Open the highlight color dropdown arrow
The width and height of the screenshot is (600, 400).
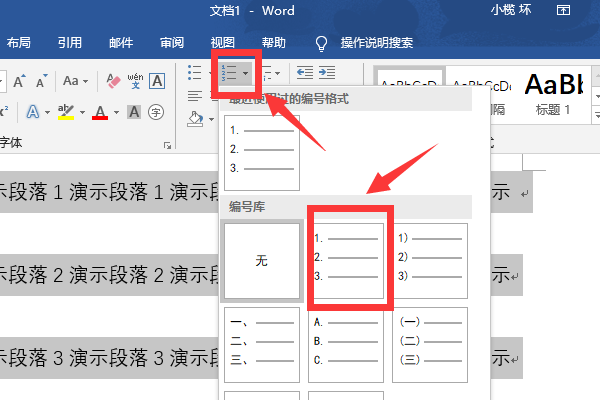83,113
